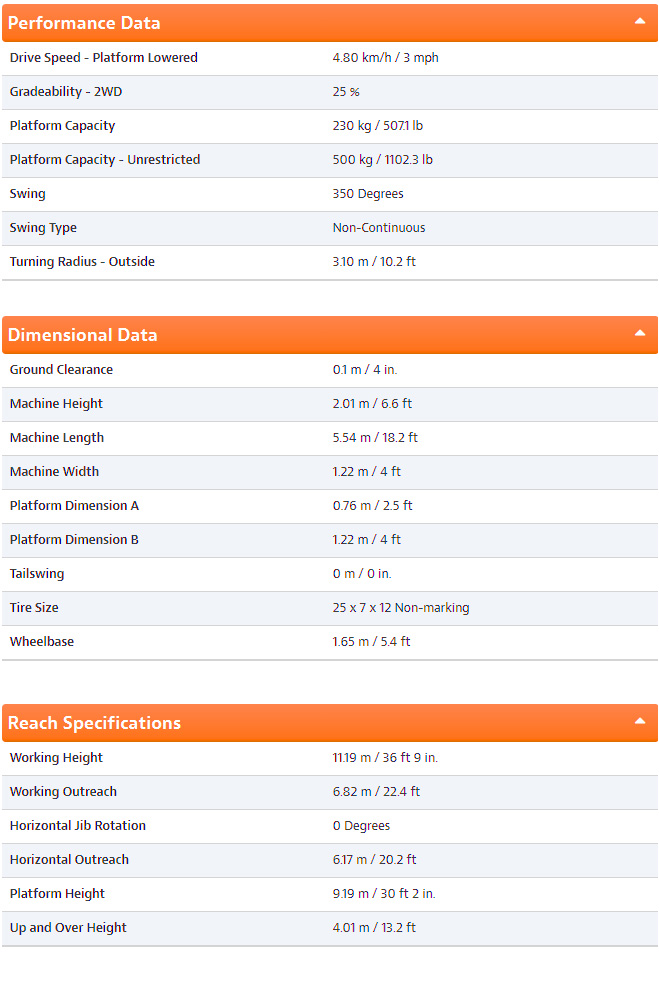Collapse the Dimensional Data section caret
The image size is (659, 981).
641,334
